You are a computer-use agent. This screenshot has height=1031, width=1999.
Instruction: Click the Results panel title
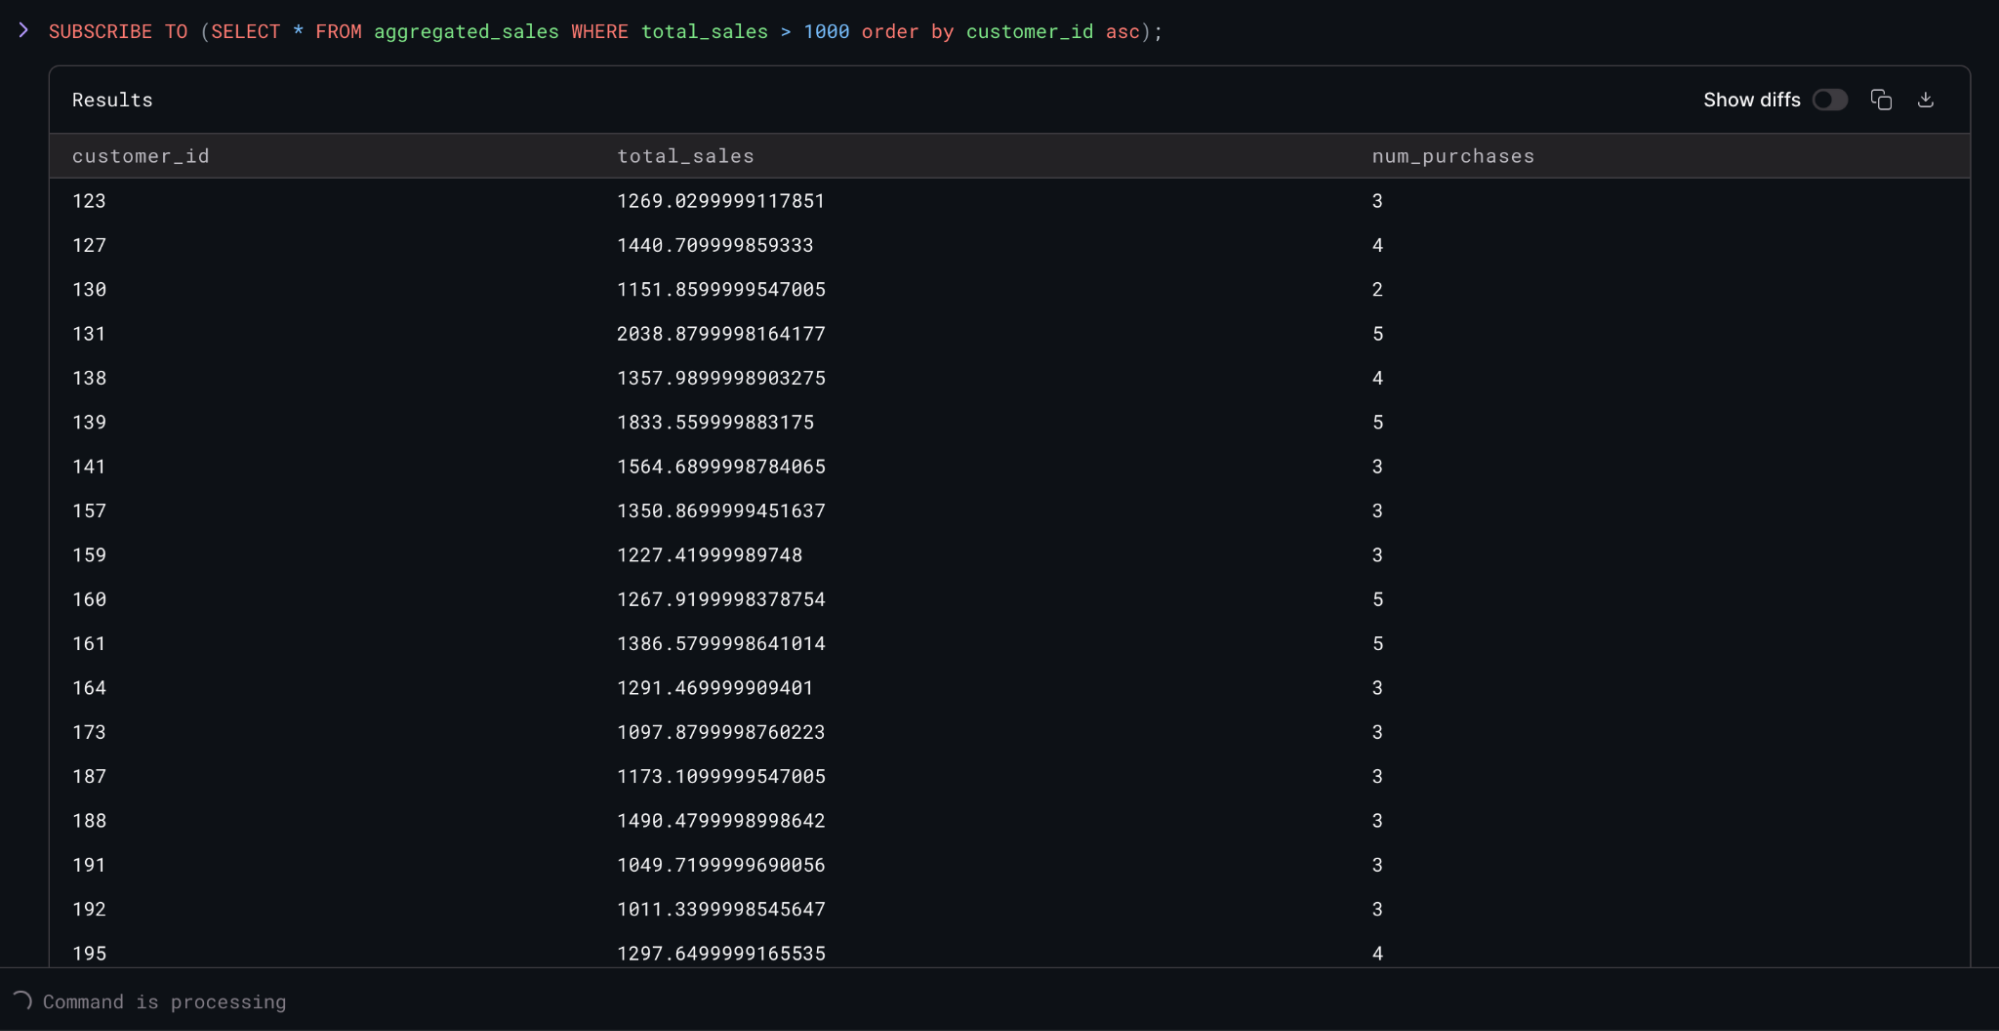112,100
